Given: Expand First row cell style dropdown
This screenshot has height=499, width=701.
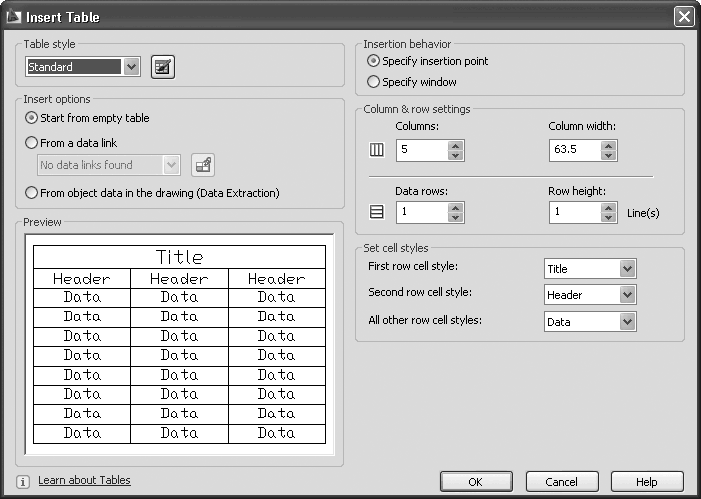Looking at the screenshot, I should 627,269.
